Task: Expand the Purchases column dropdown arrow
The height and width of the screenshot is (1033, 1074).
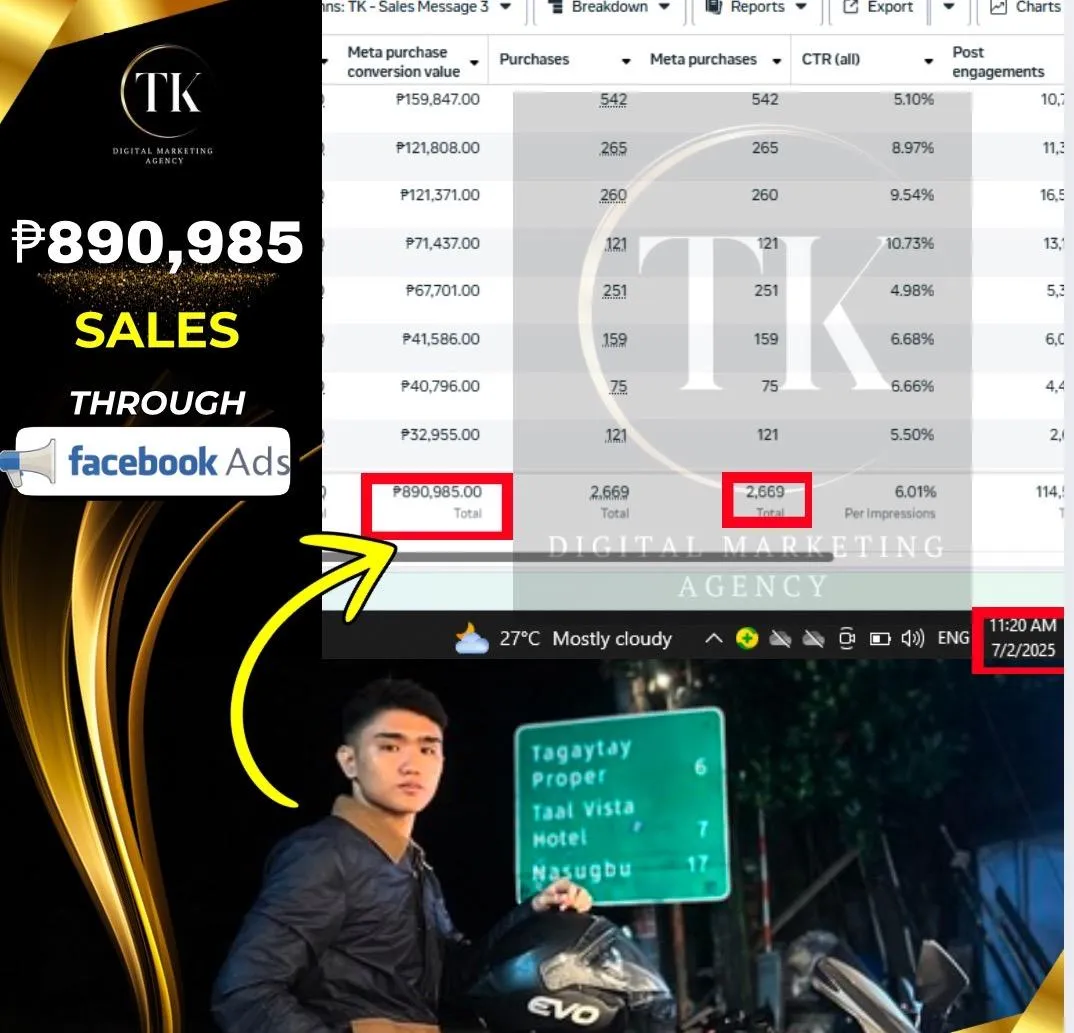Action: coord(625,61)
